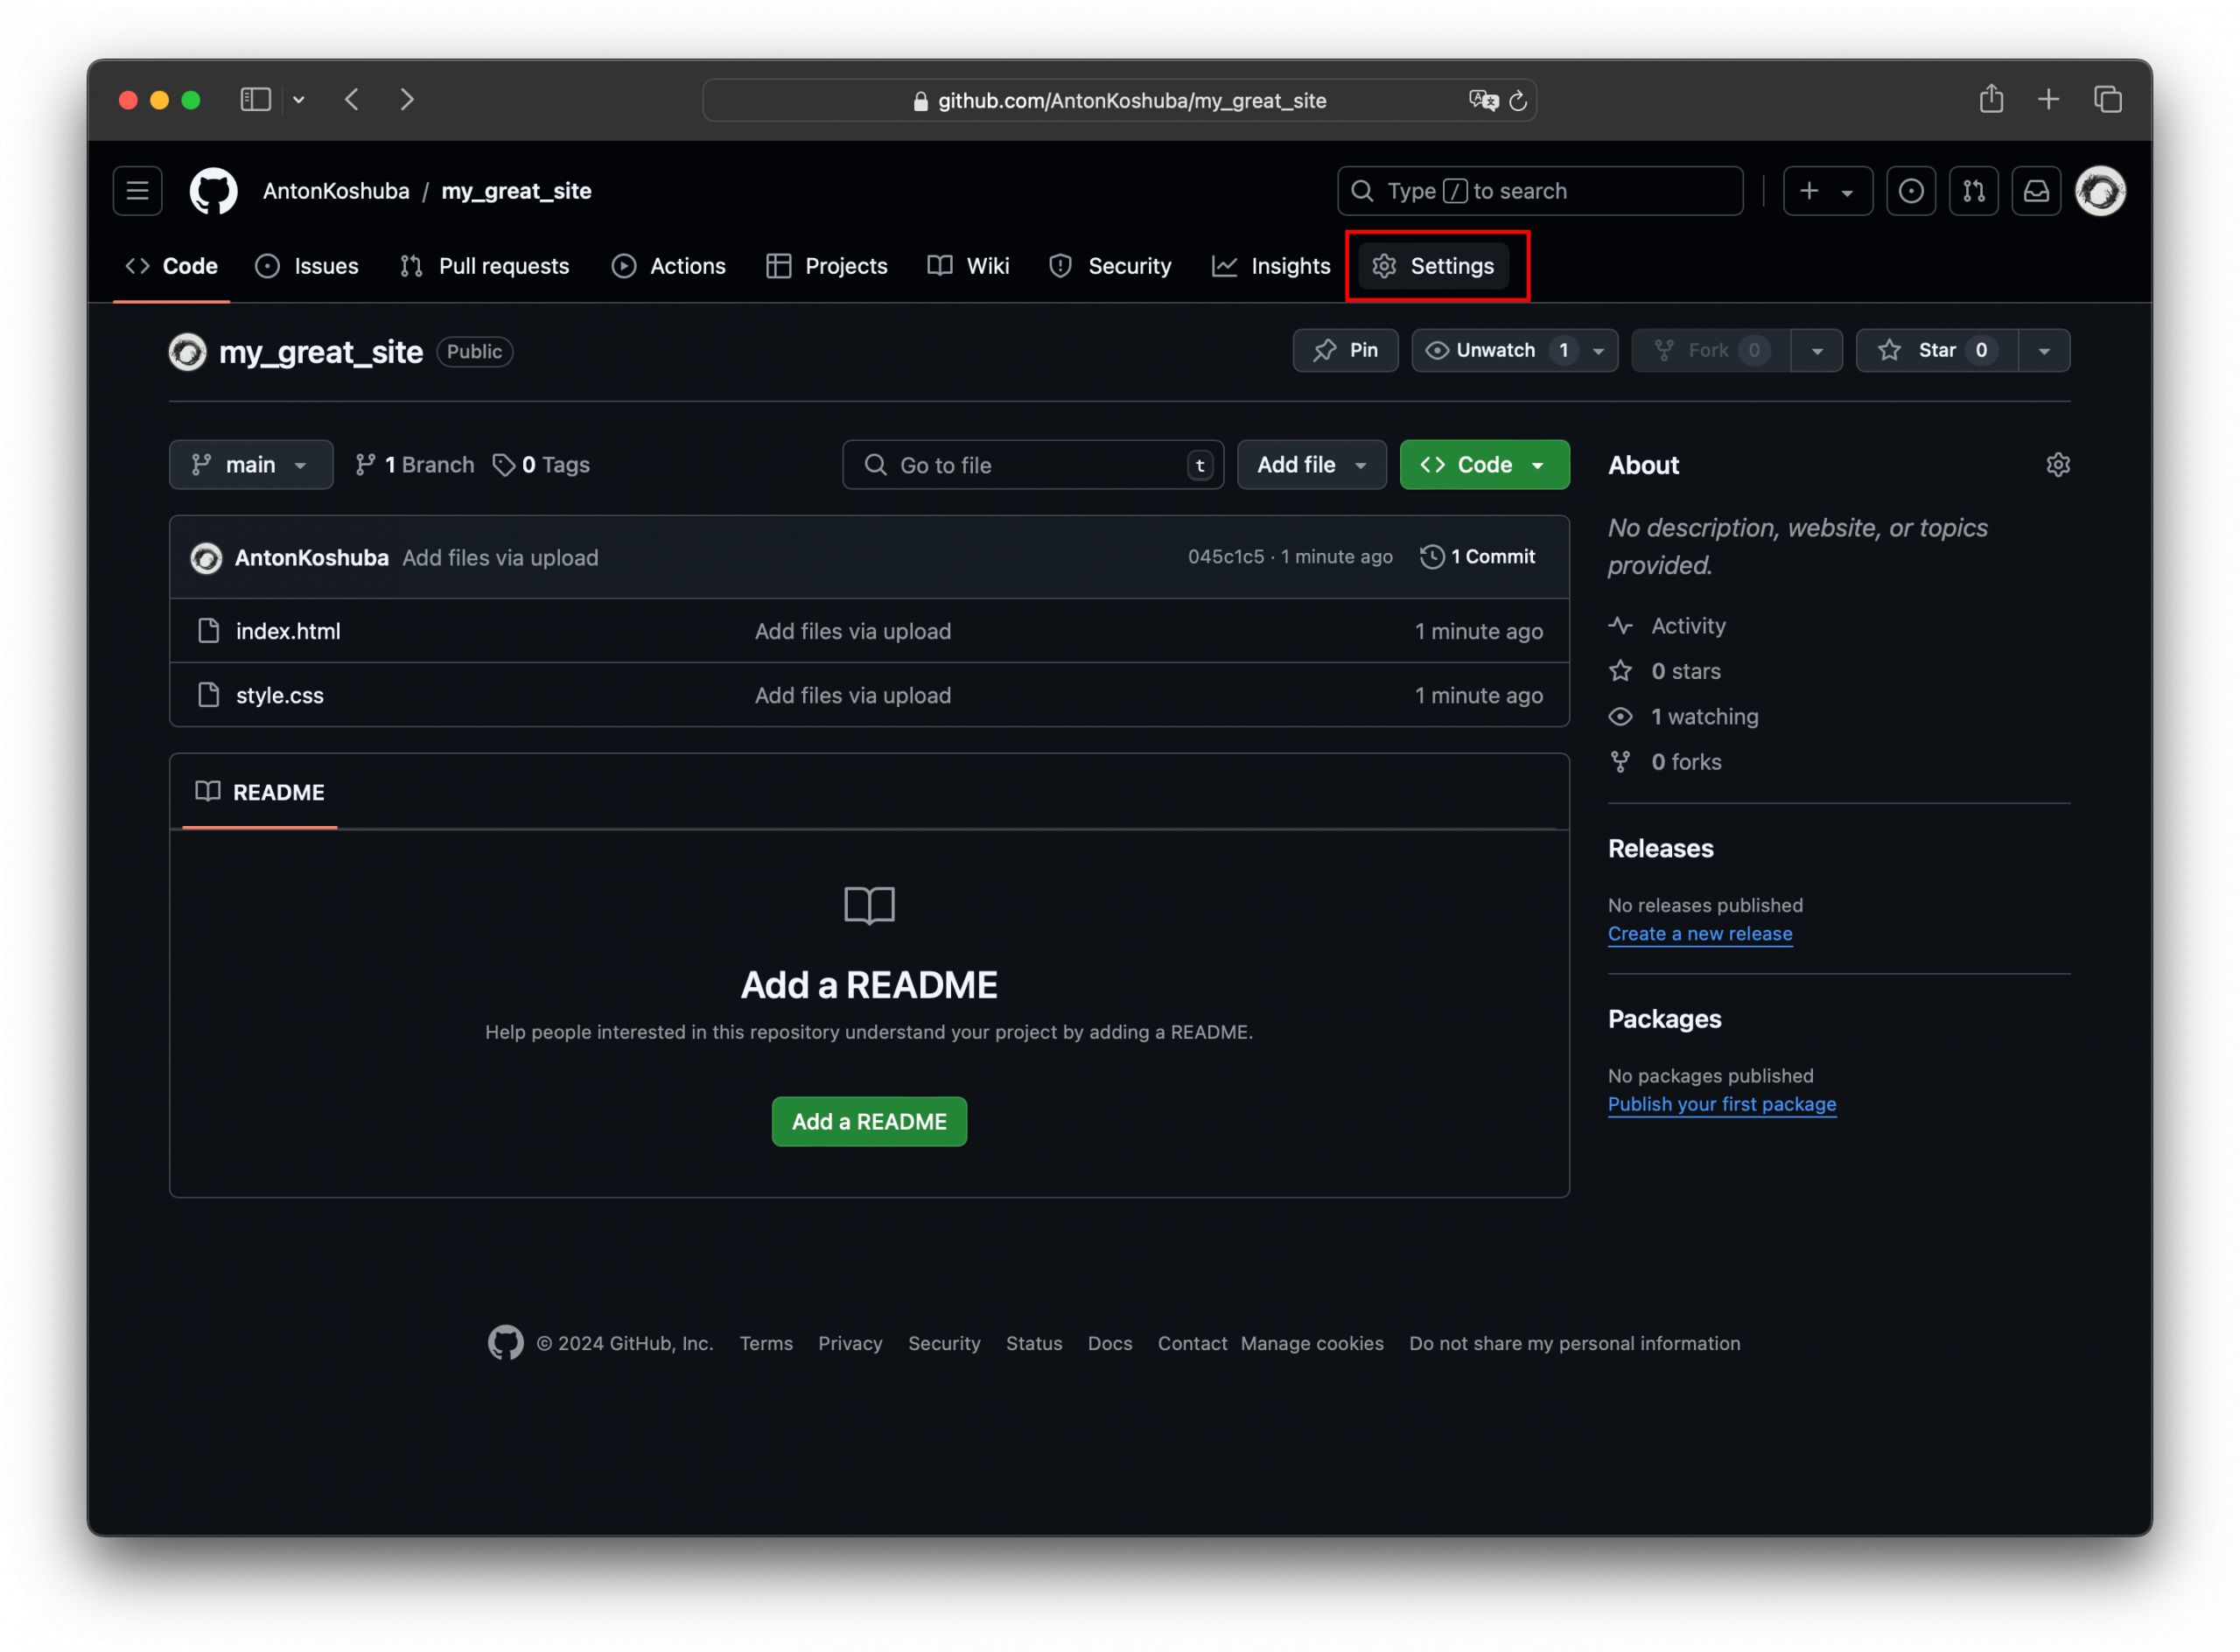The image size is (2240, 1652).
Task: Switch to the Issues tab
Action: tap(307, 266)
